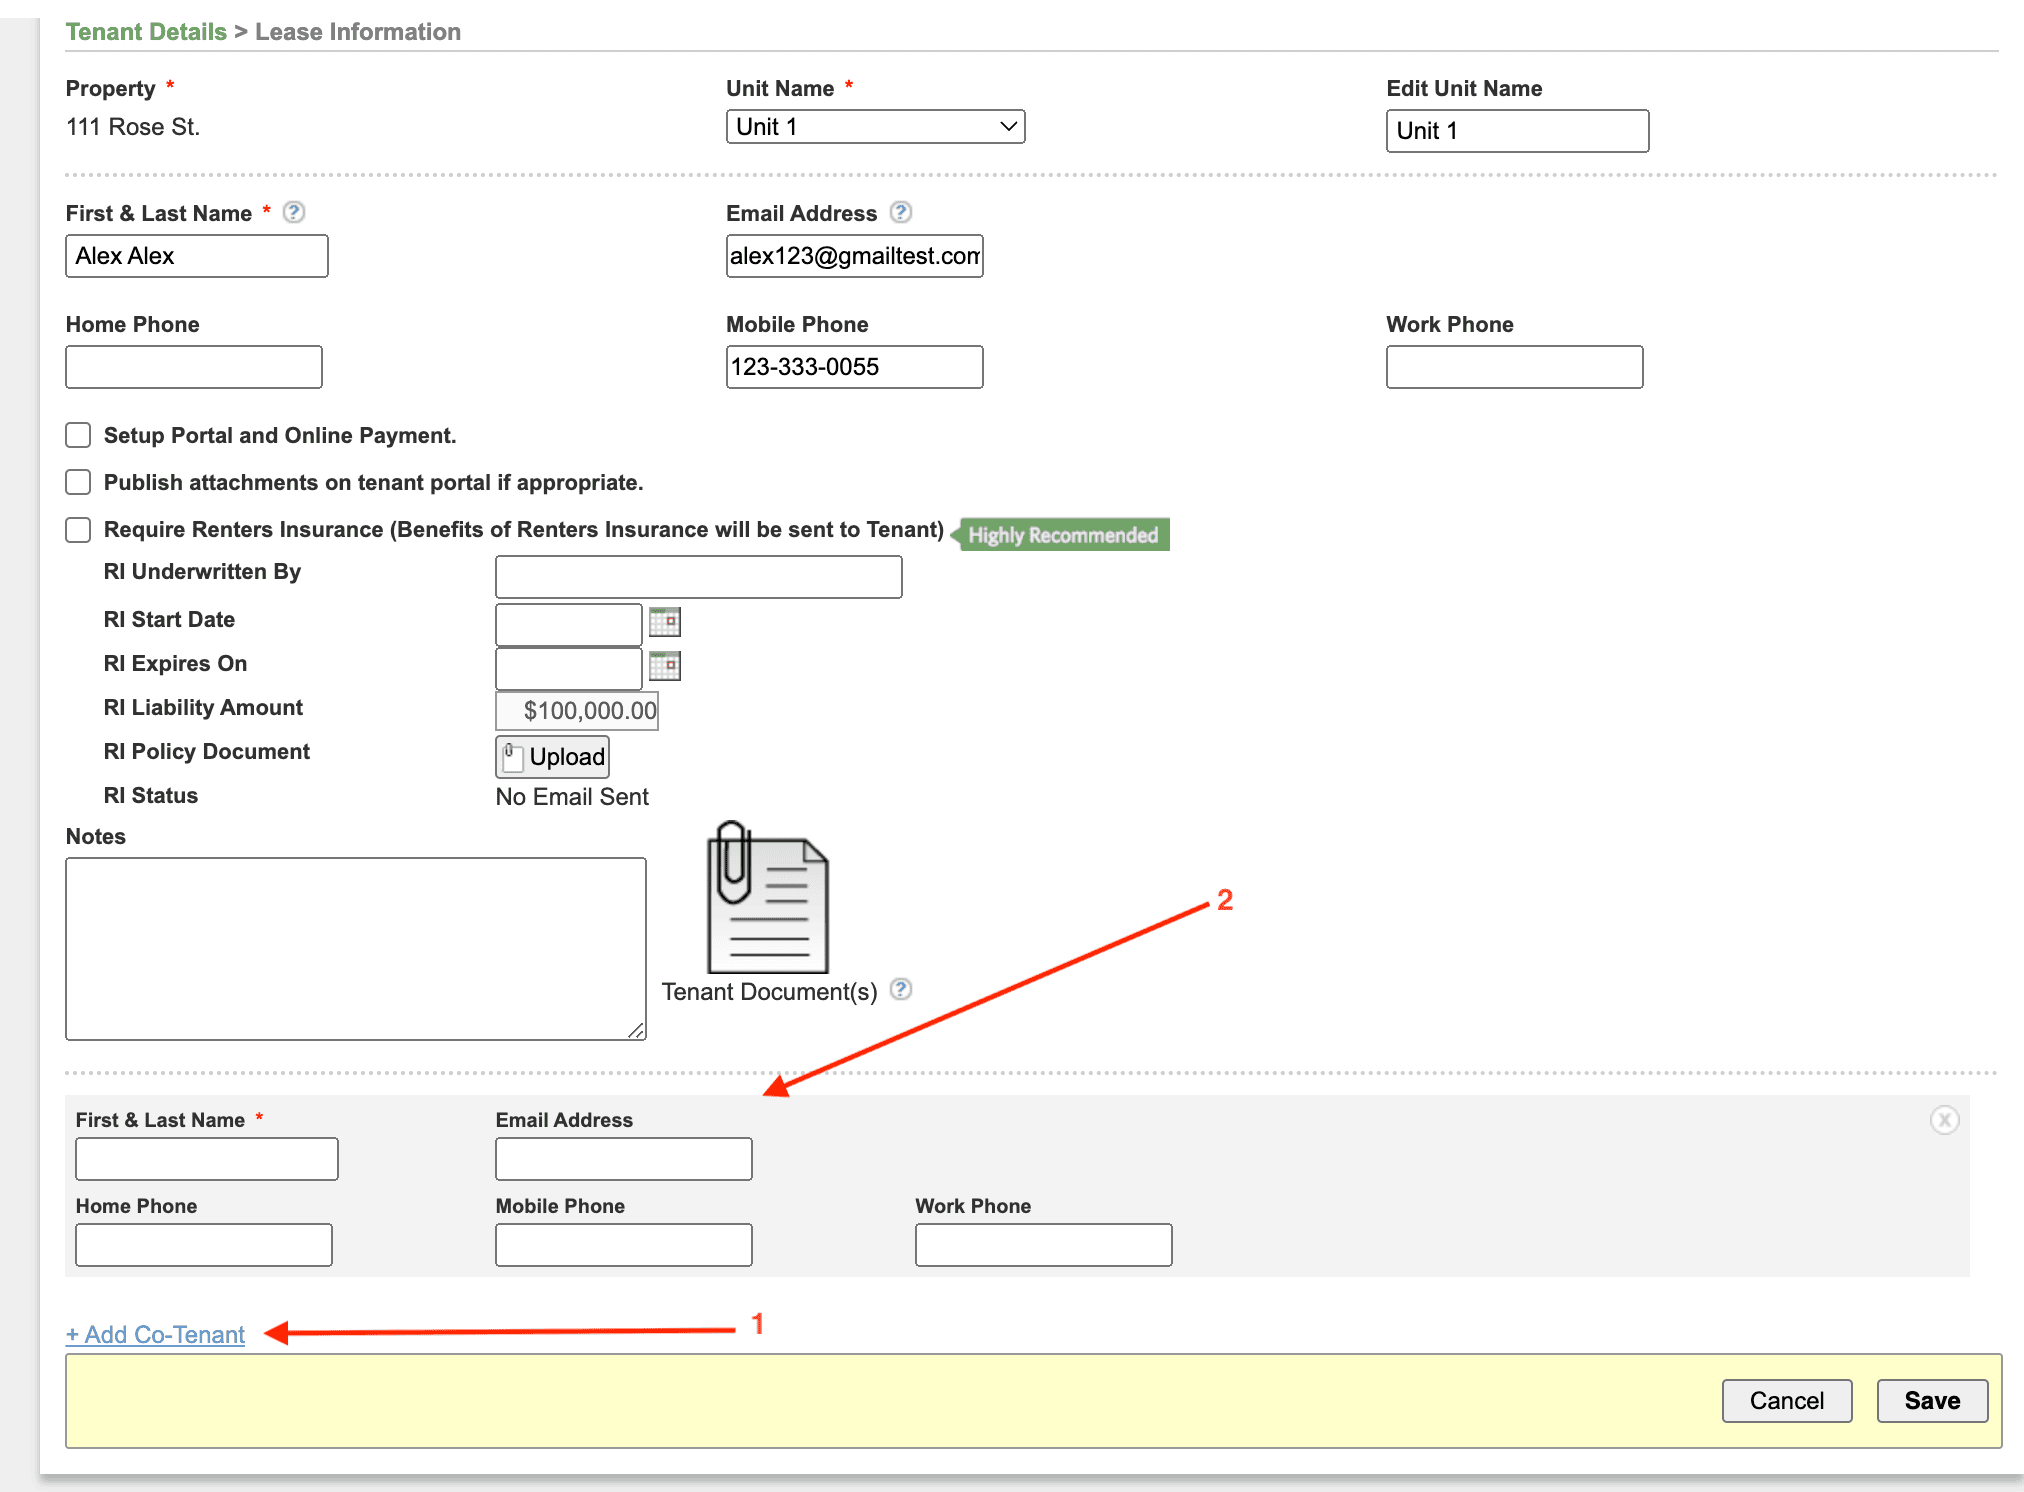Check Publish attachments on tenant portal

pyautogui.click(x=78, y=481)
